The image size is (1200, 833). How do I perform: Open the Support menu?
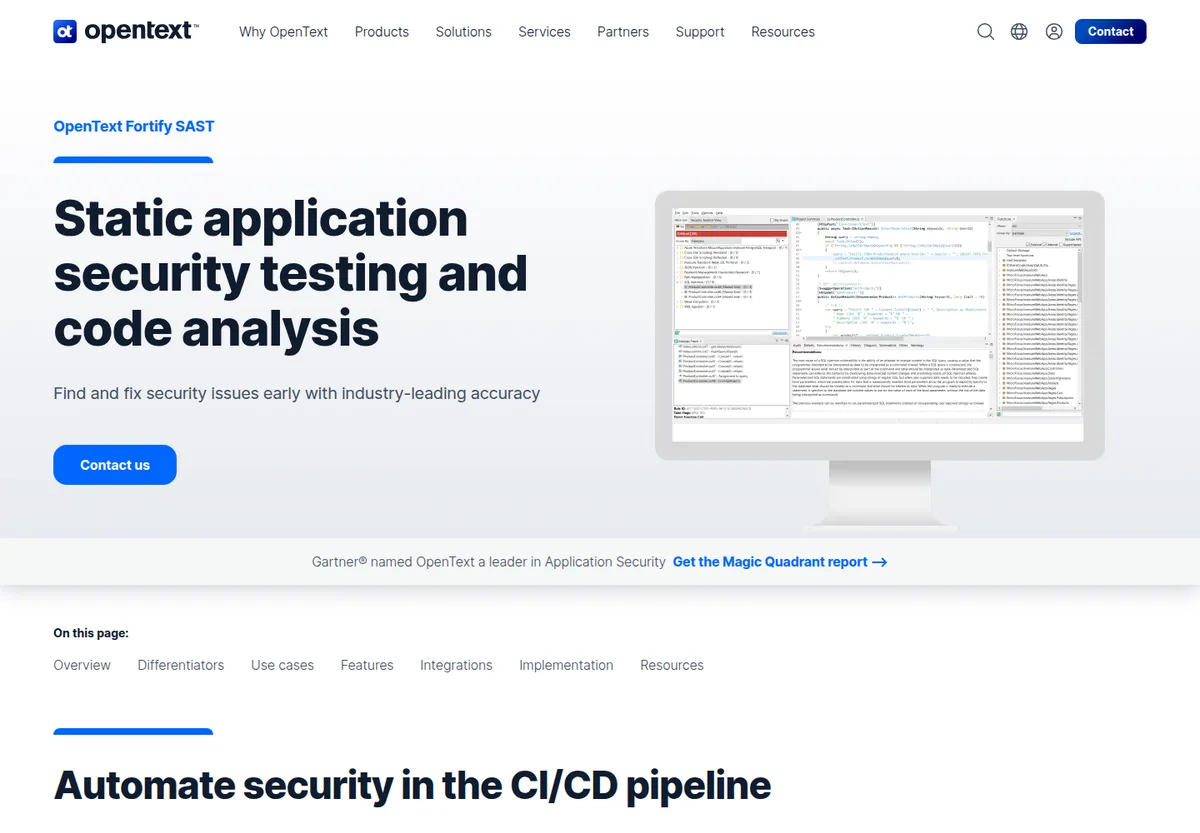pos(700,32)
